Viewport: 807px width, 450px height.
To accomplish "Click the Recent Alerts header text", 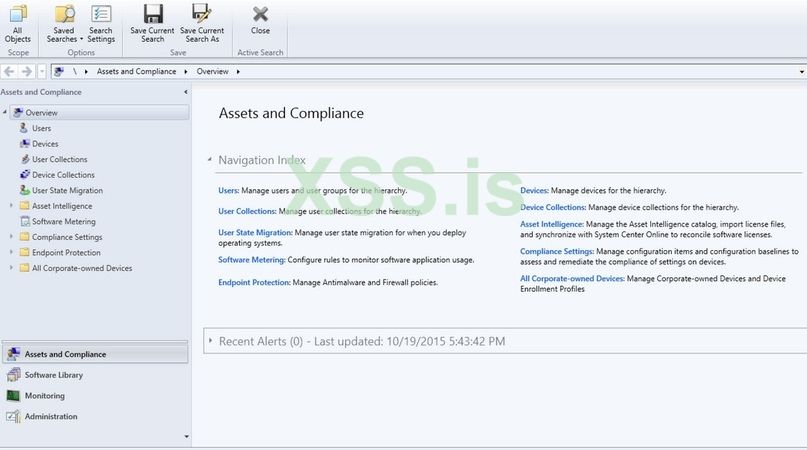I will click(362, 341).
